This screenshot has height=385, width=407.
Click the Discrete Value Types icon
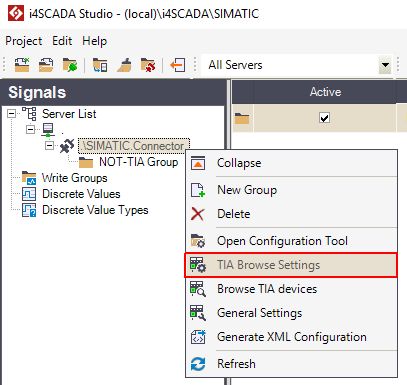pos(29,210)
